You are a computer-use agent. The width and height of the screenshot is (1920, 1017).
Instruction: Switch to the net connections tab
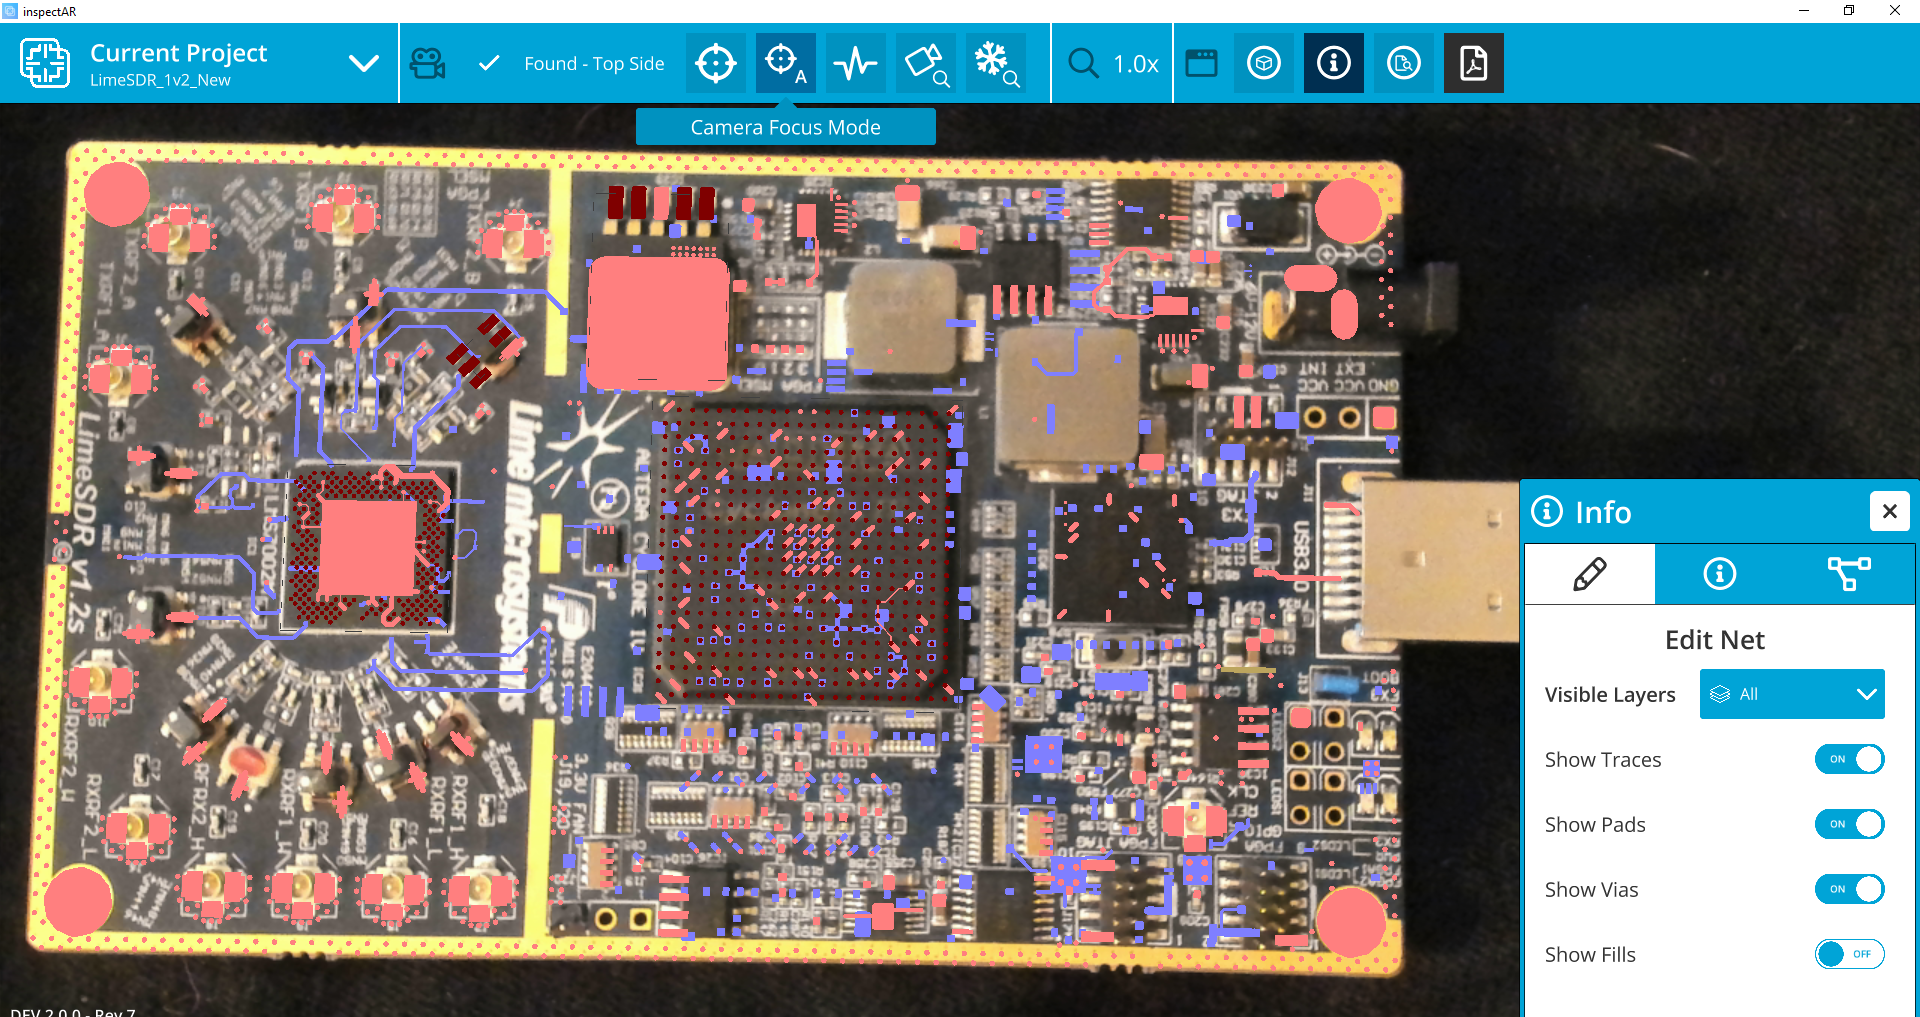coord(1849,574)
